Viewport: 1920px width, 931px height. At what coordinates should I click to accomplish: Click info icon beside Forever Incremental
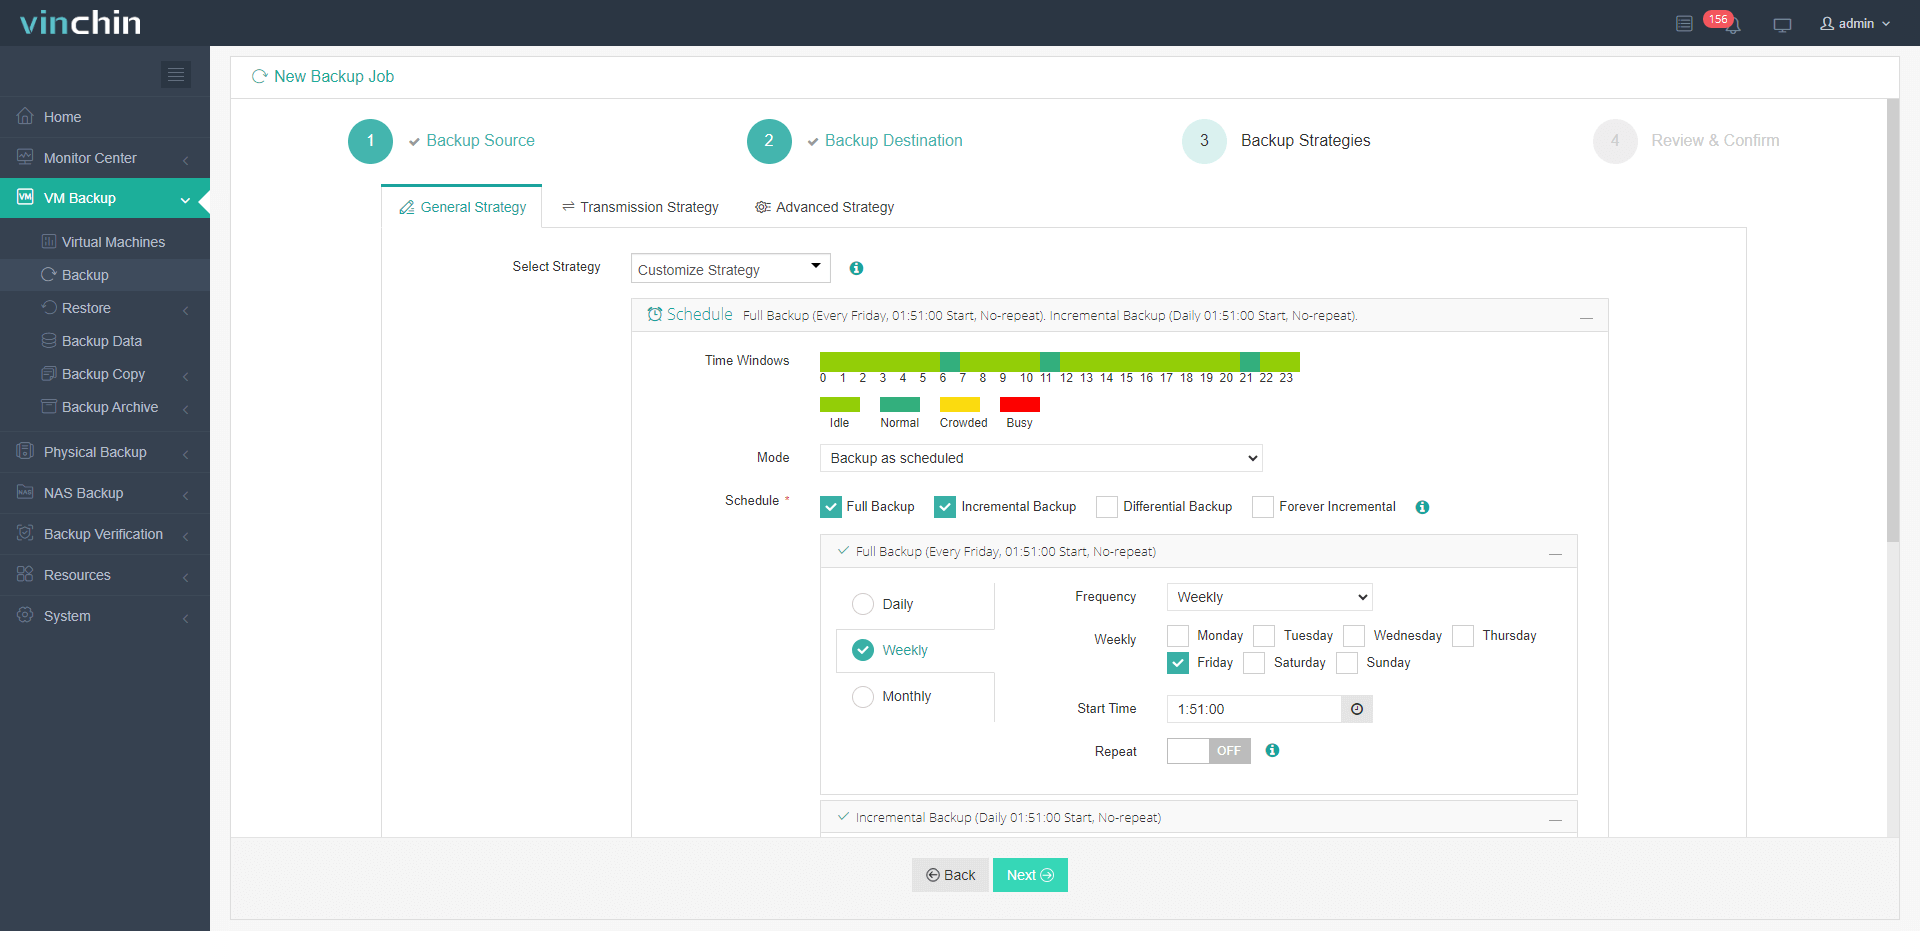coord(1422,507)
